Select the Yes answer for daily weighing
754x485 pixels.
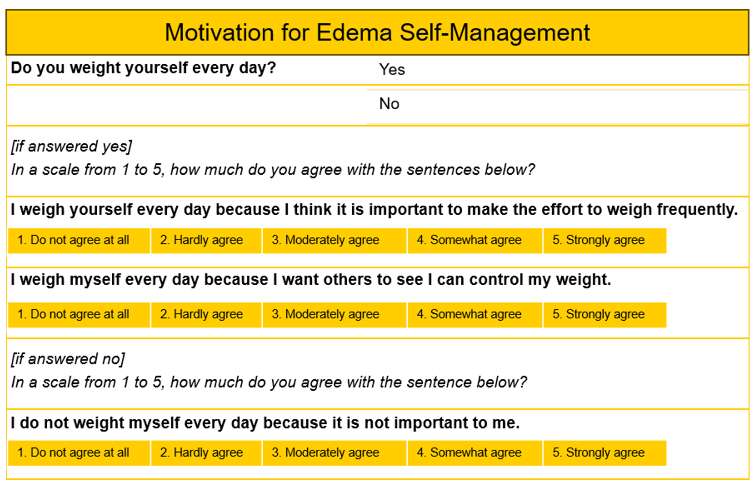[x=392, y=70]
